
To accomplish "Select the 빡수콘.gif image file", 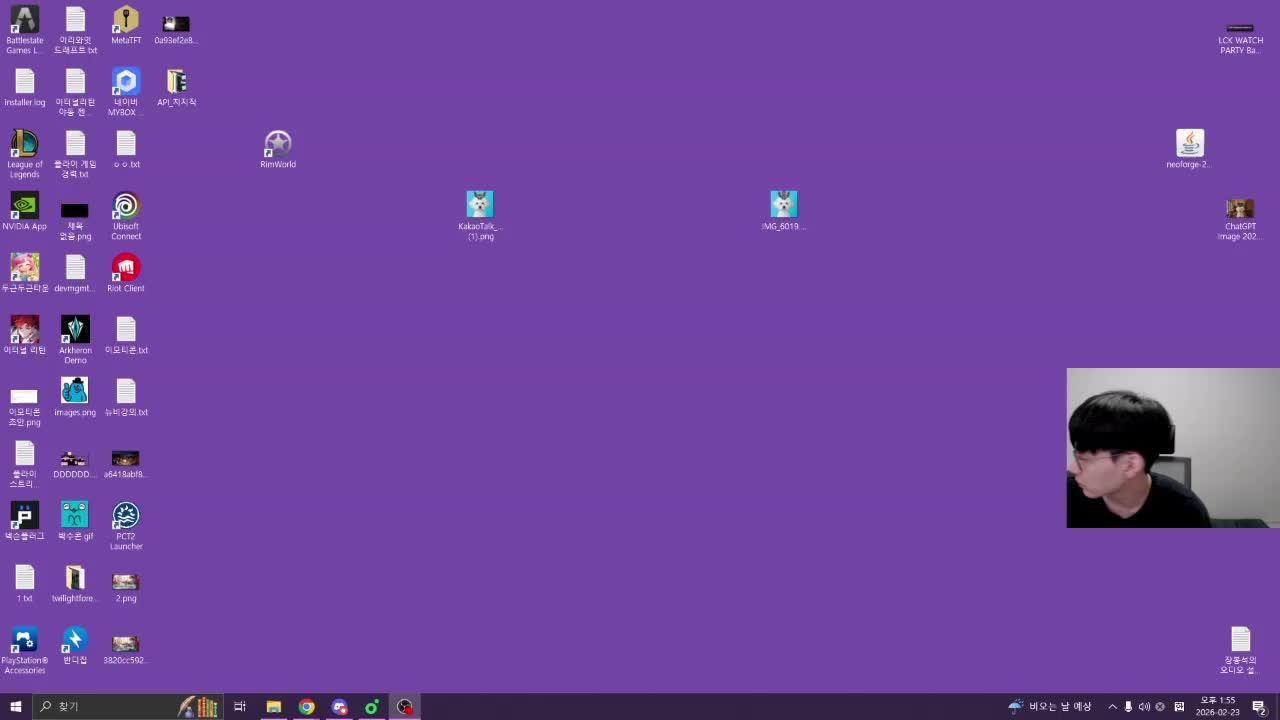I will pyautogui.click(x=75, y=521).
